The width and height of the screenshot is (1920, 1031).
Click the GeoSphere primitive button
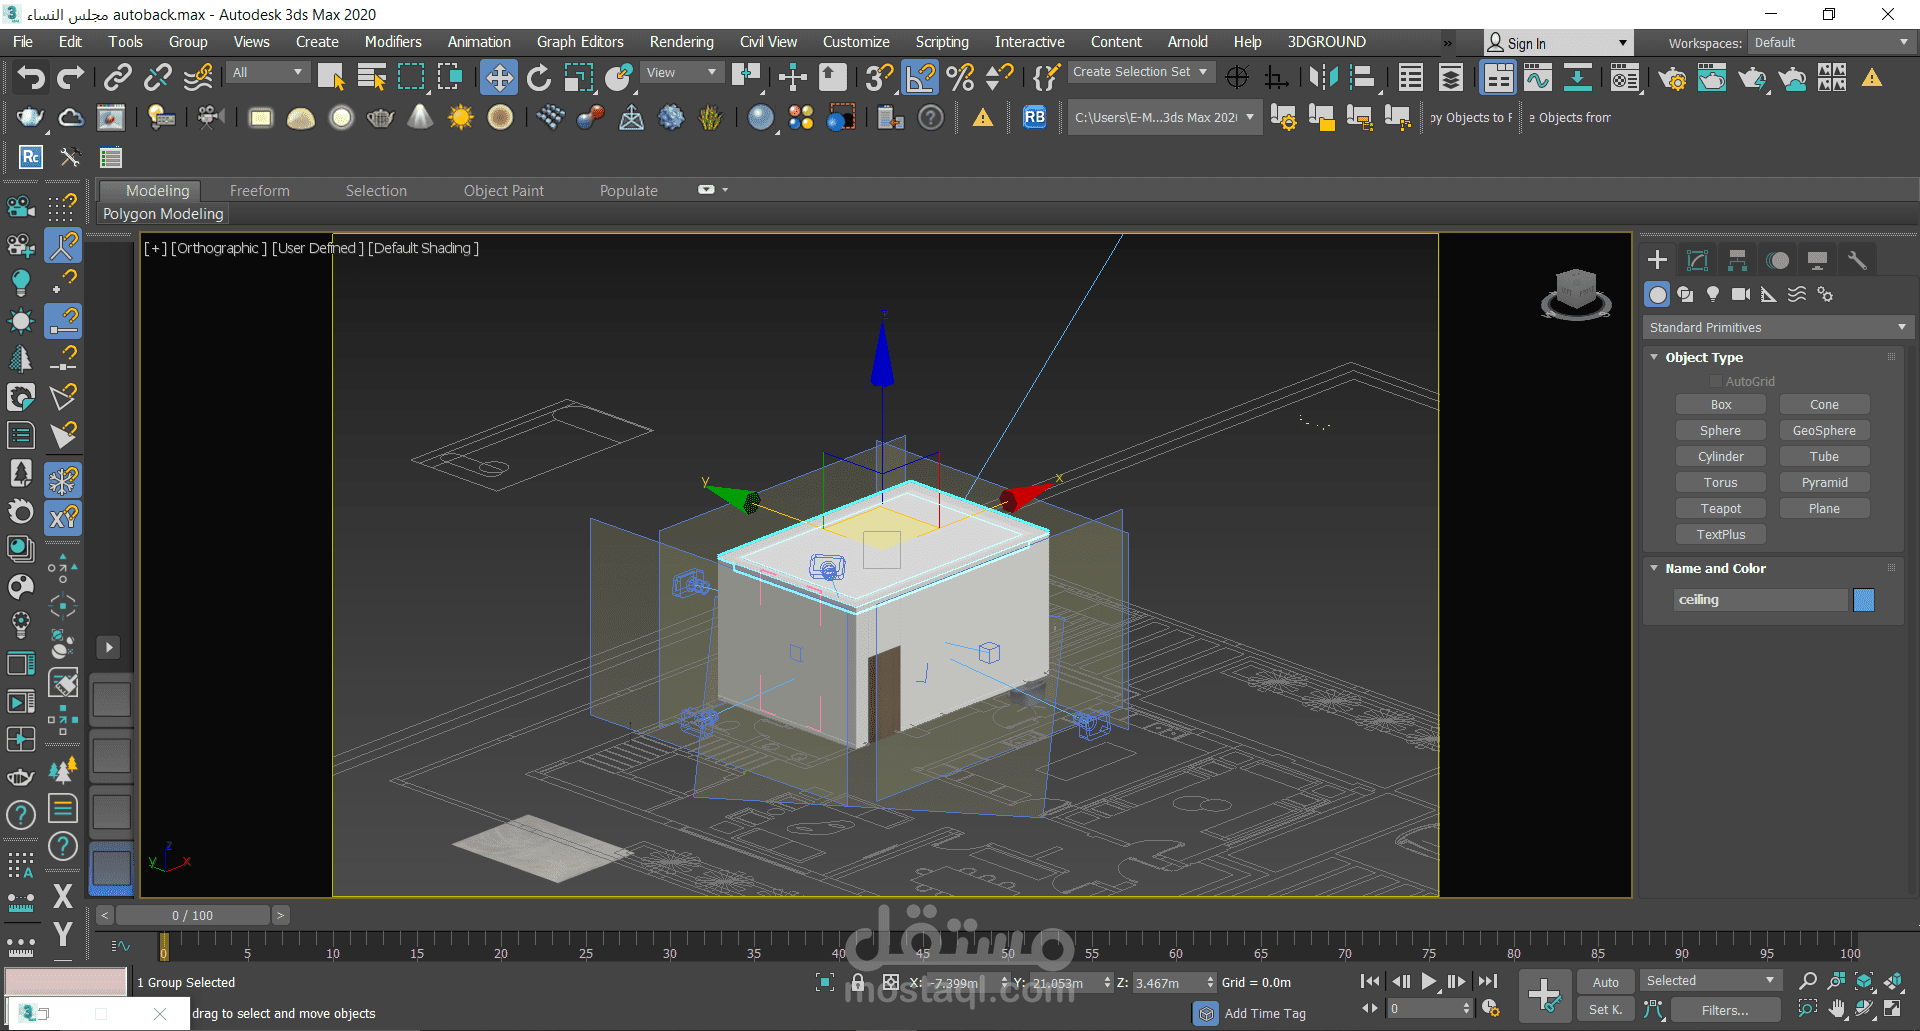pyautogui.click(x=1824, y=431)
